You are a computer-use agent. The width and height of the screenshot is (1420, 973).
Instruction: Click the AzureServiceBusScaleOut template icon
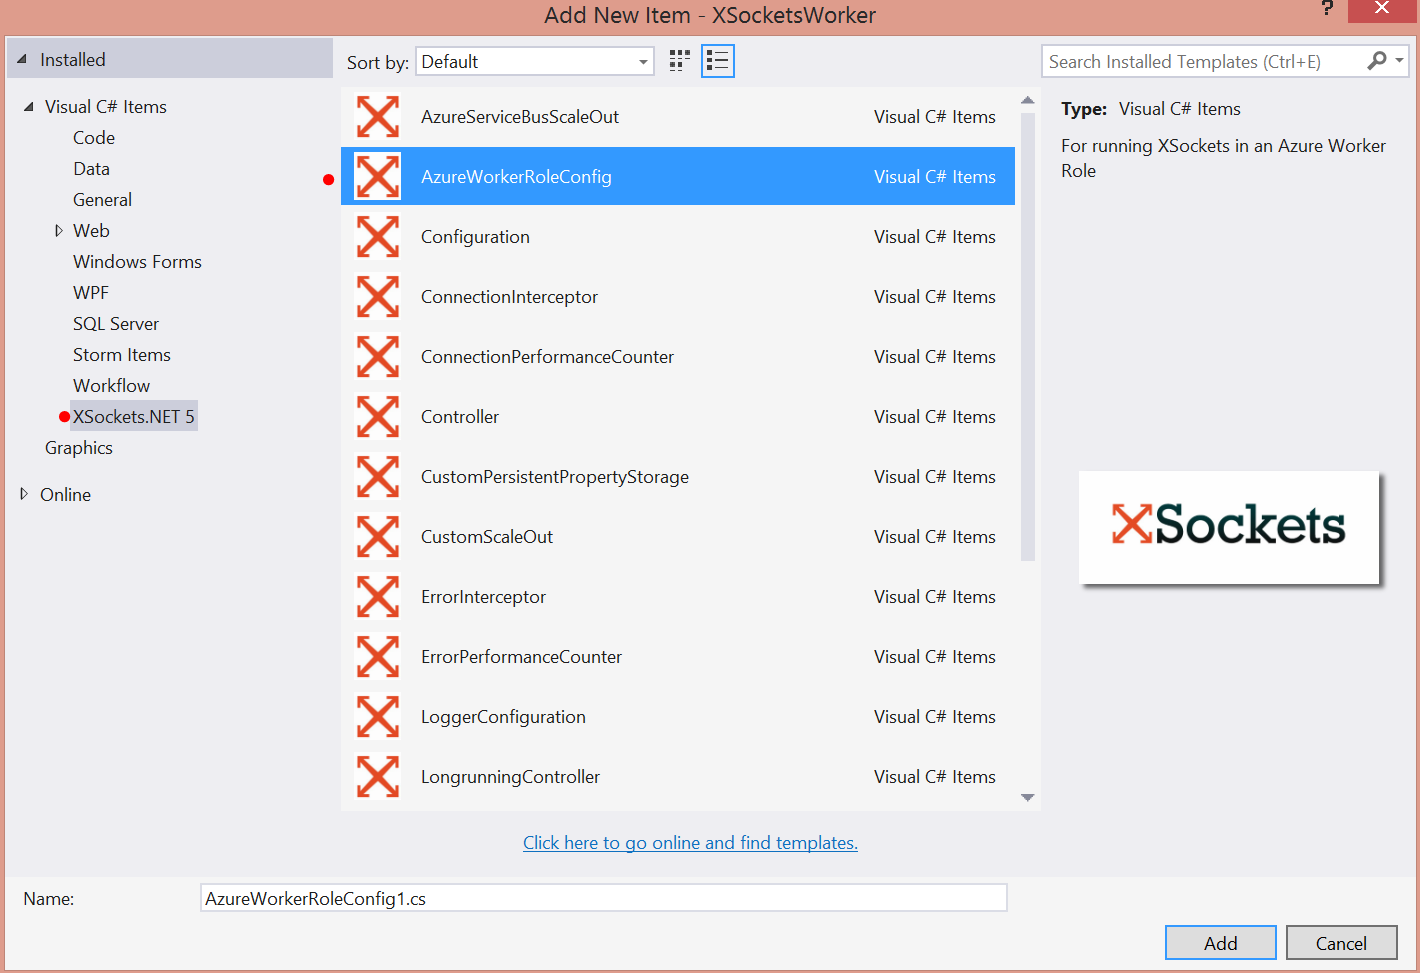click(x=378, y=117)
